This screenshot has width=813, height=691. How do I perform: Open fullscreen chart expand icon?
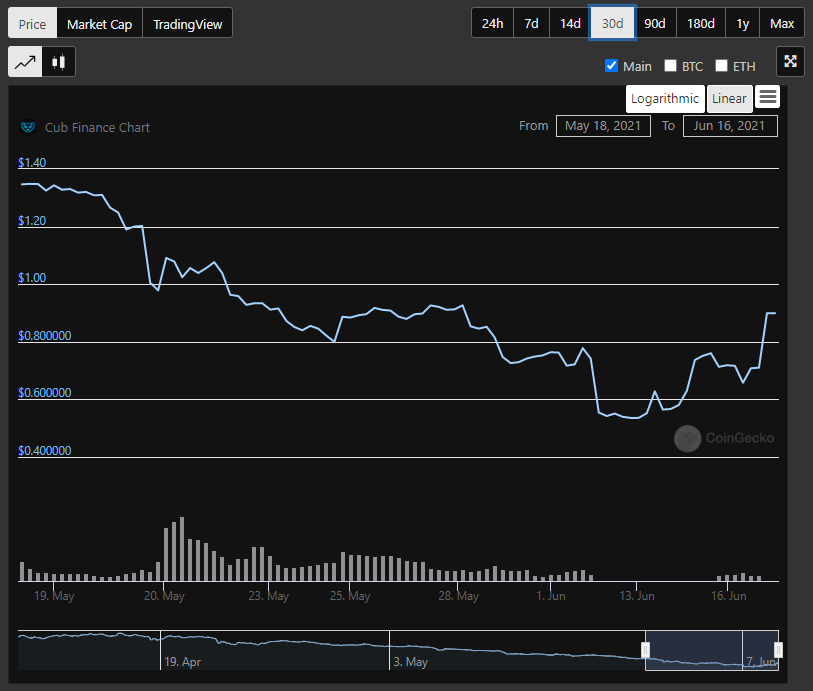pos(790,61)
